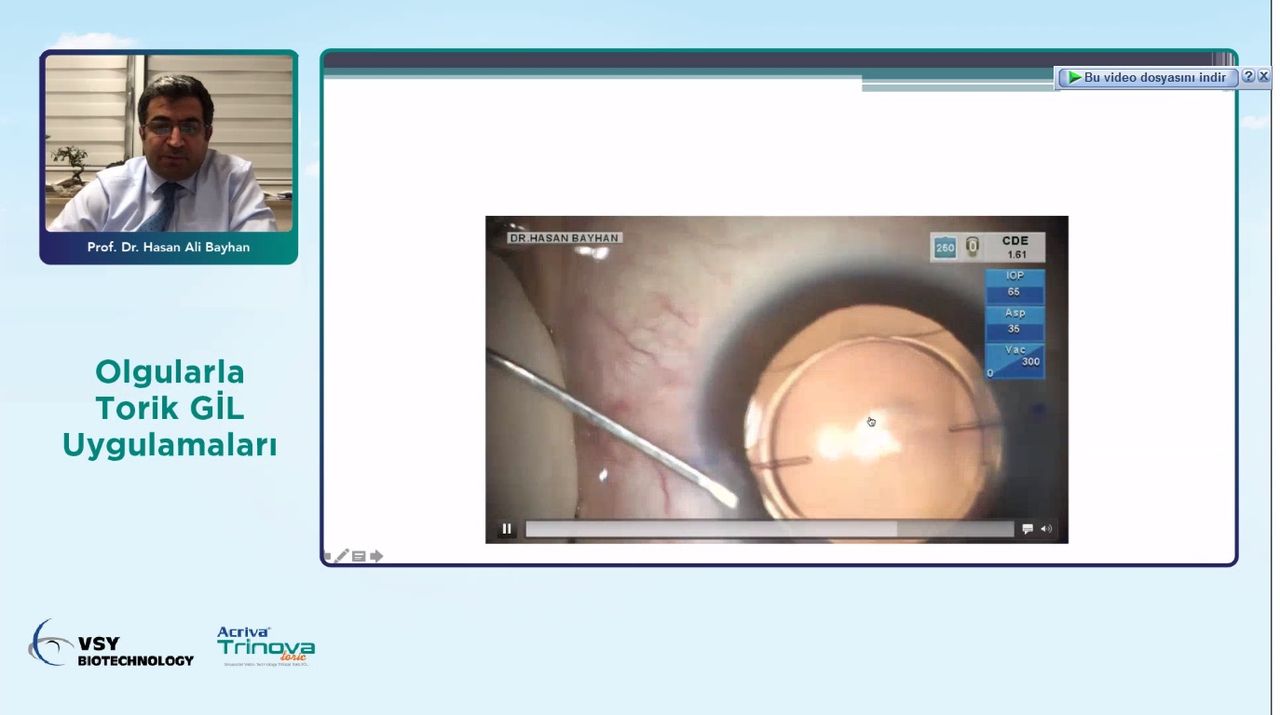Mute the video with speaker icon
Viewport: 1280px width, 715px height.
1046,529
